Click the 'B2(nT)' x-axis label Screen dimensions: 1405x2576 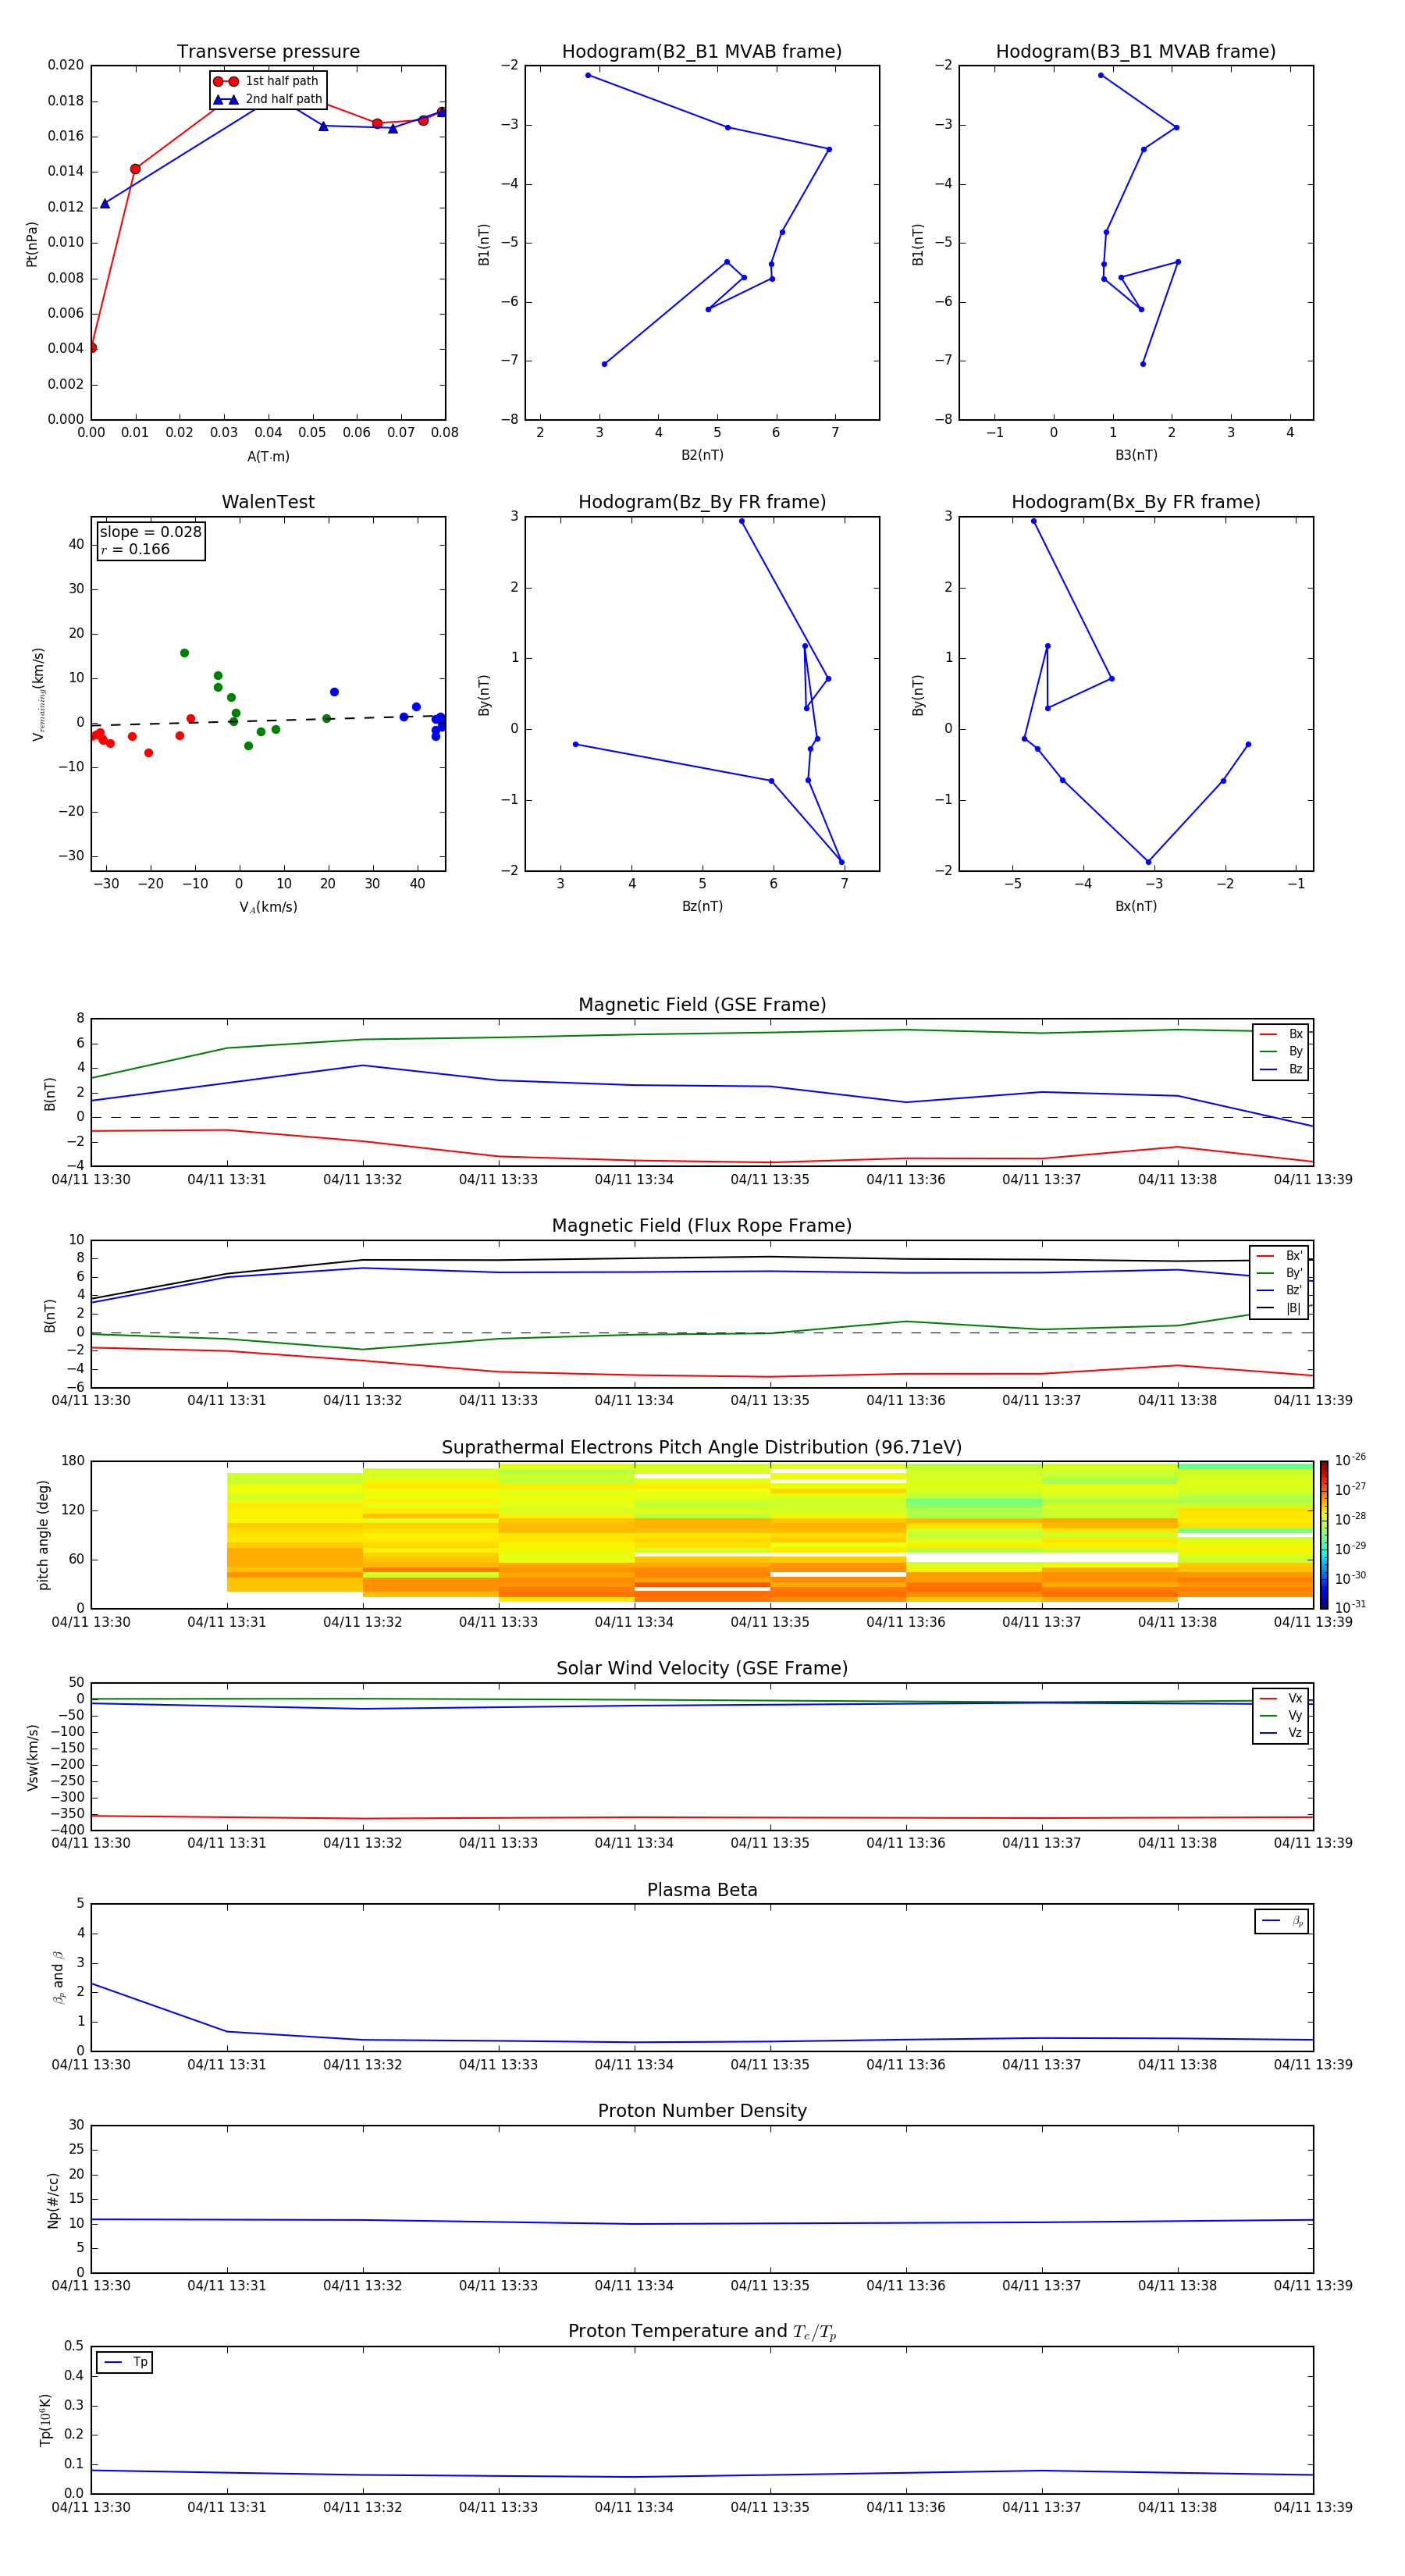pyautogui.click(x=702, y=455)
